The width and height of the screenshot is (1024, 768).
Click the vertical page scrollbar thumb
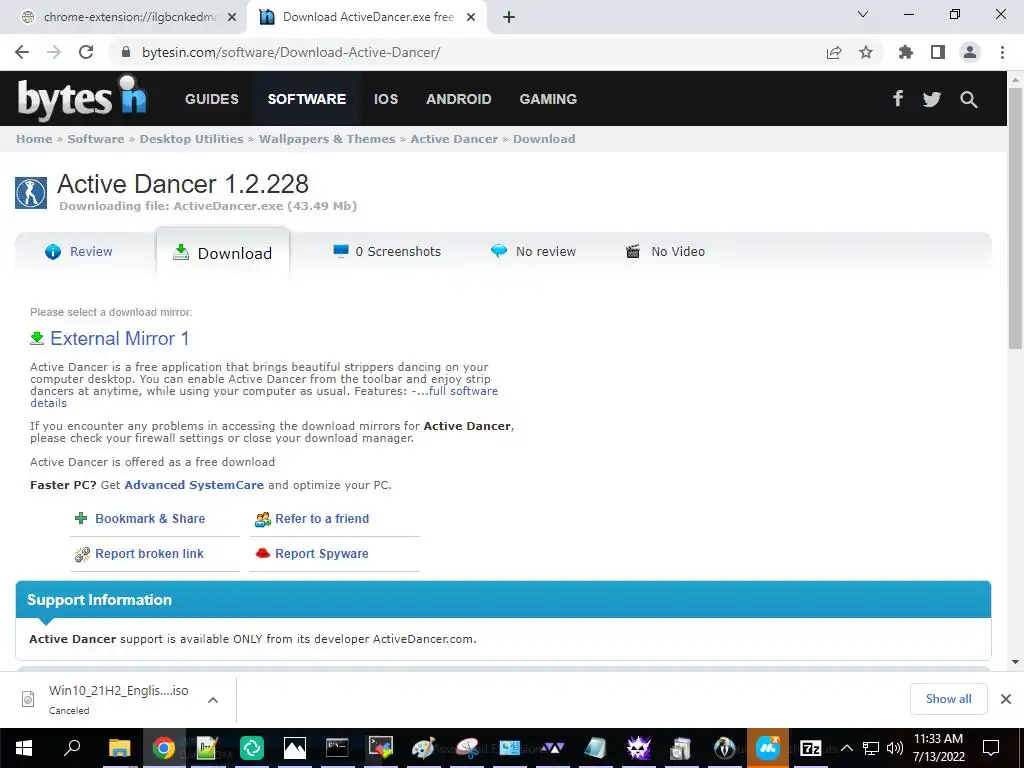(x=1015, y=219)
